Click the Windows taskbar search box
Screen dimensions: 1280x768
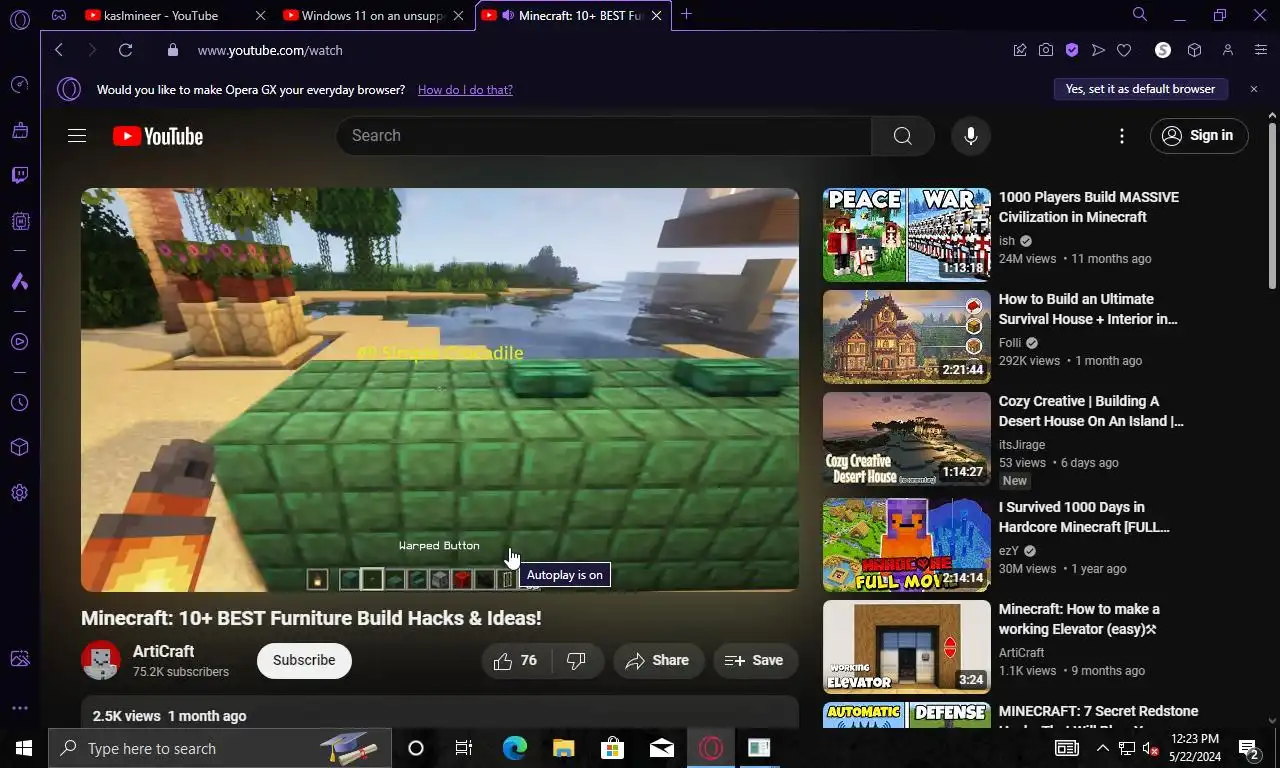point(221,748)
